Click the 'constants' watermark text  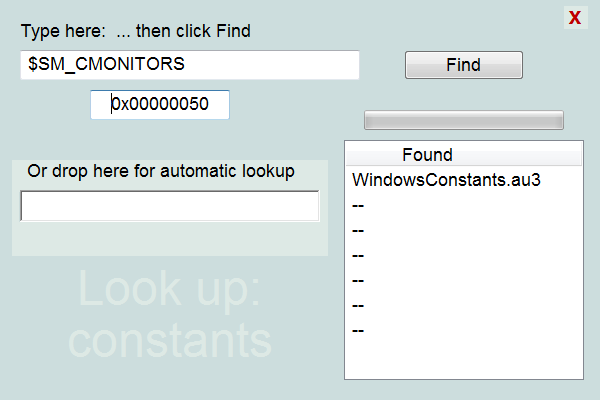(170, 340)
